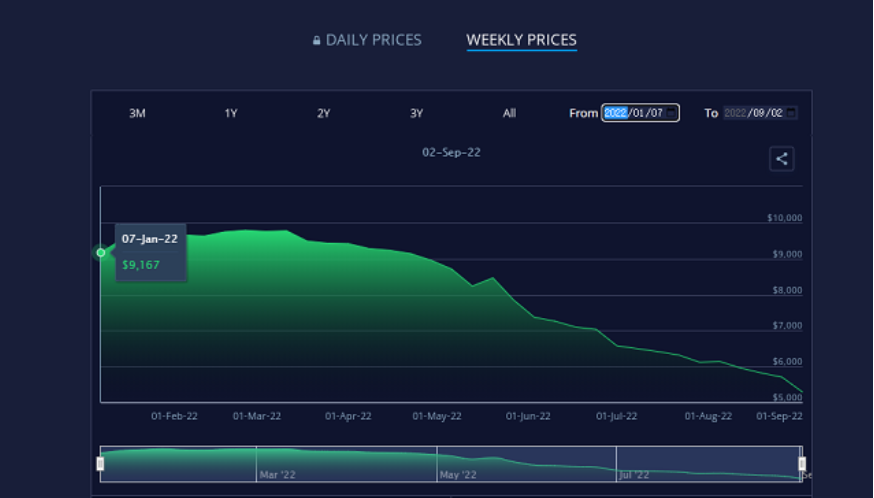Click the month segment in From date

(x=639, y=113)
